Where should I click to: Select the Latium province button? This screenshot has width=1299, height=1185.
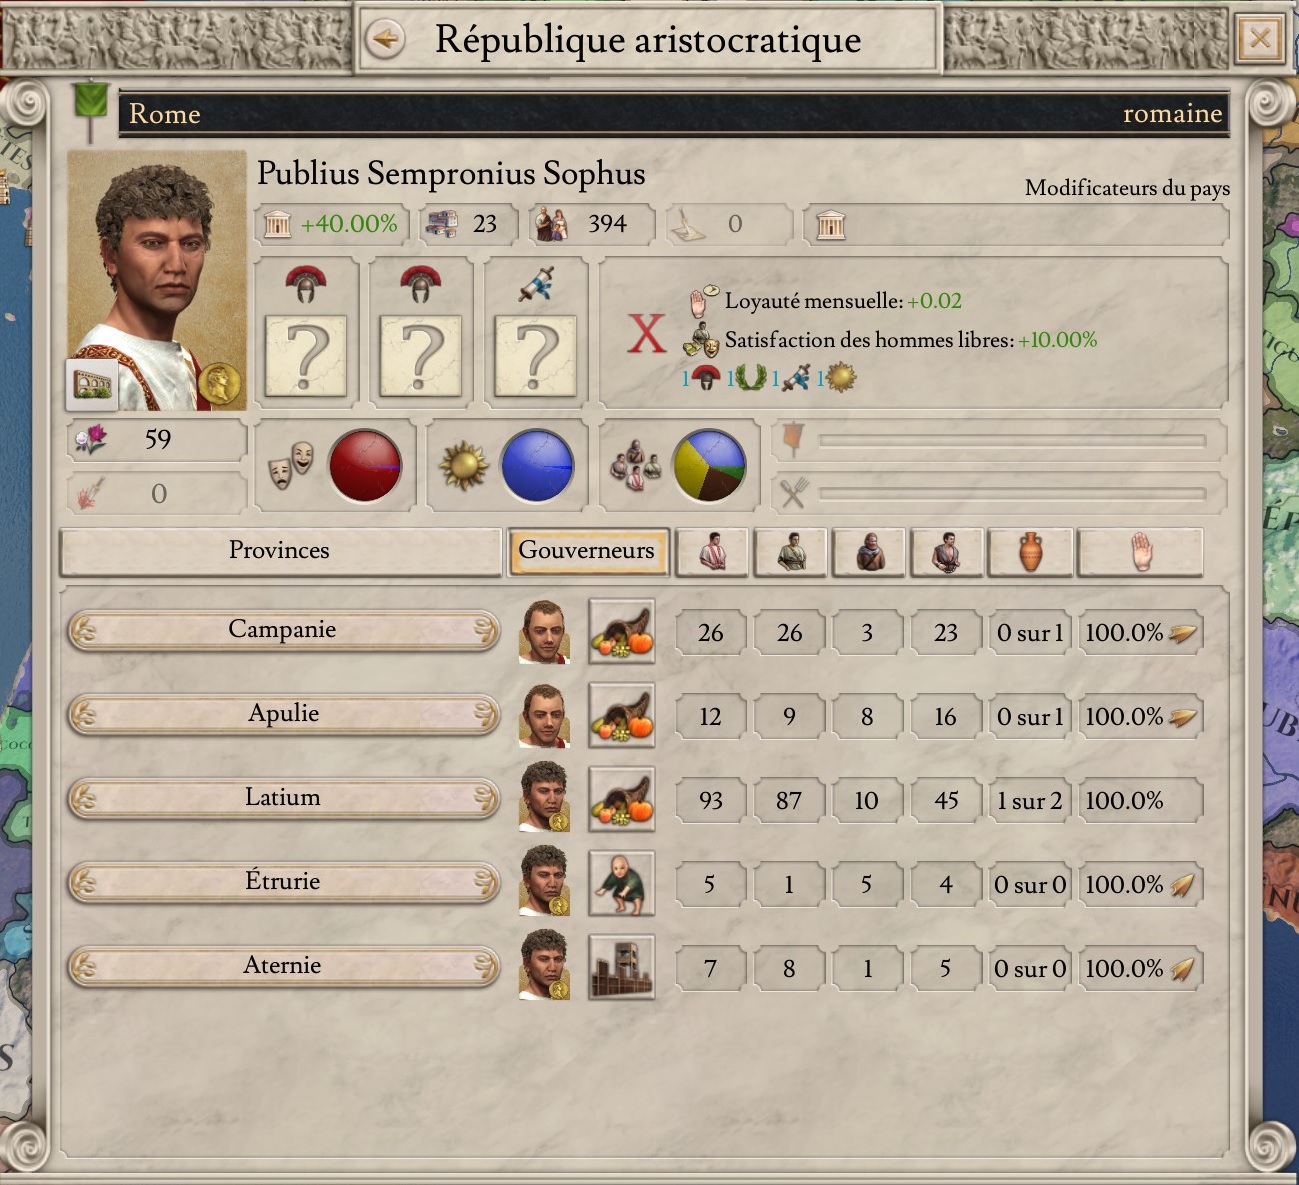pos(283,799)
